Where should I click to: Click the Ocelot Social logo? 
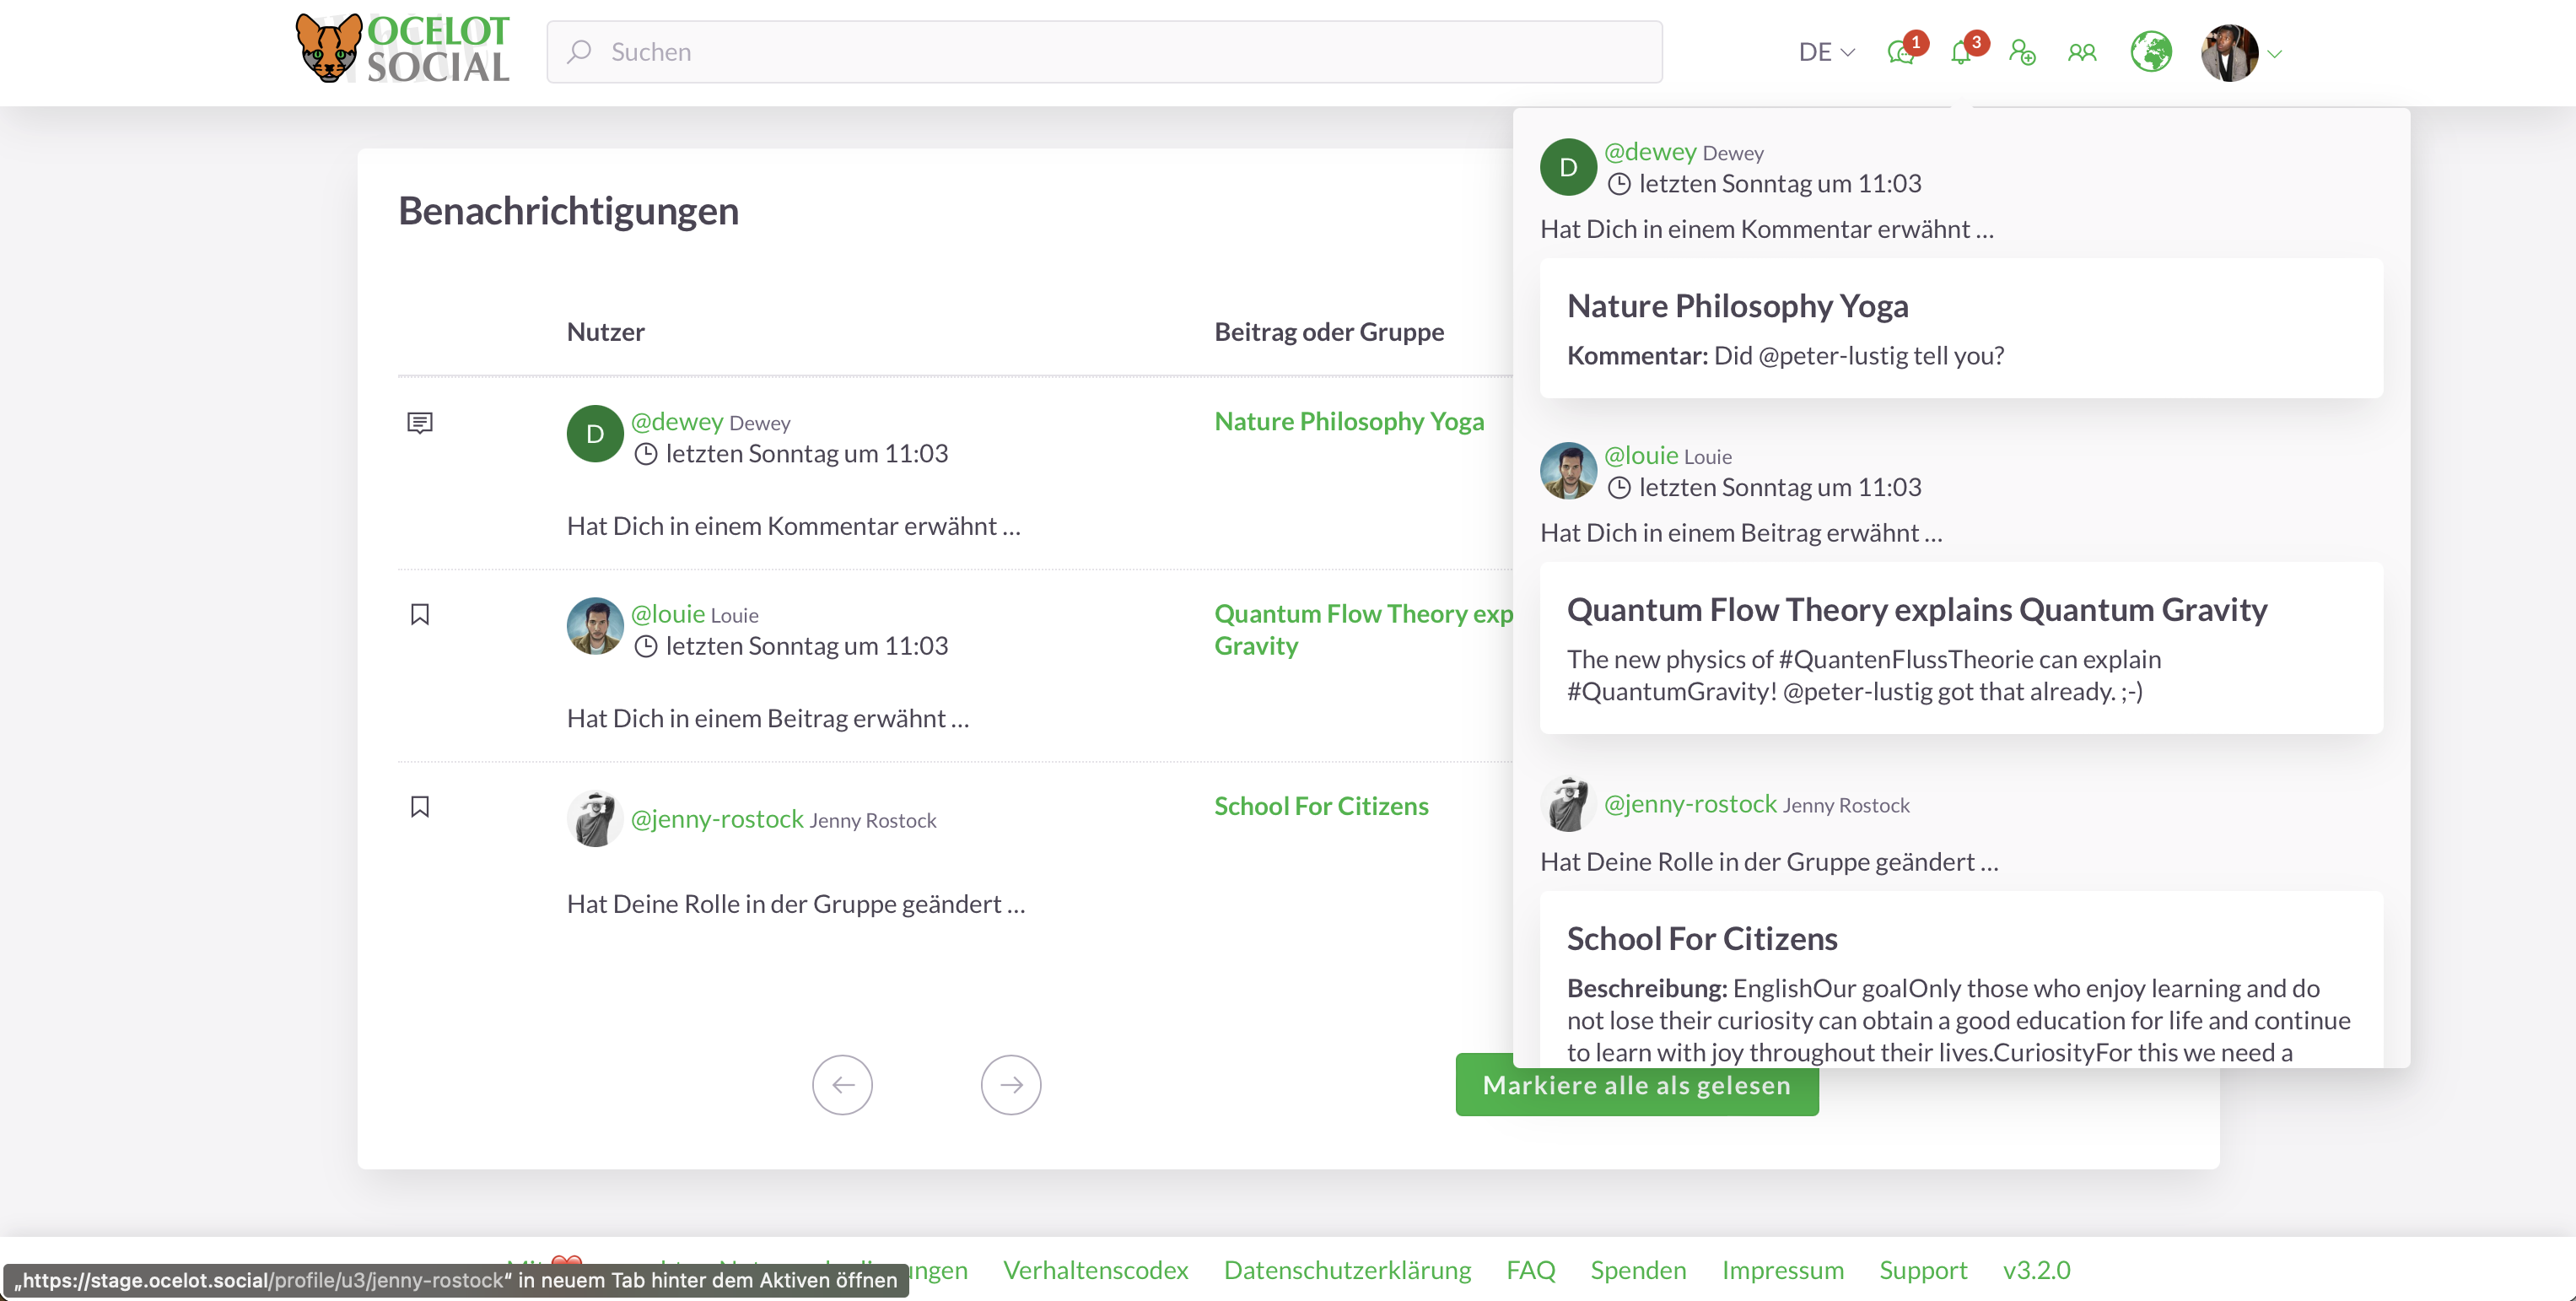click(403, 48)
